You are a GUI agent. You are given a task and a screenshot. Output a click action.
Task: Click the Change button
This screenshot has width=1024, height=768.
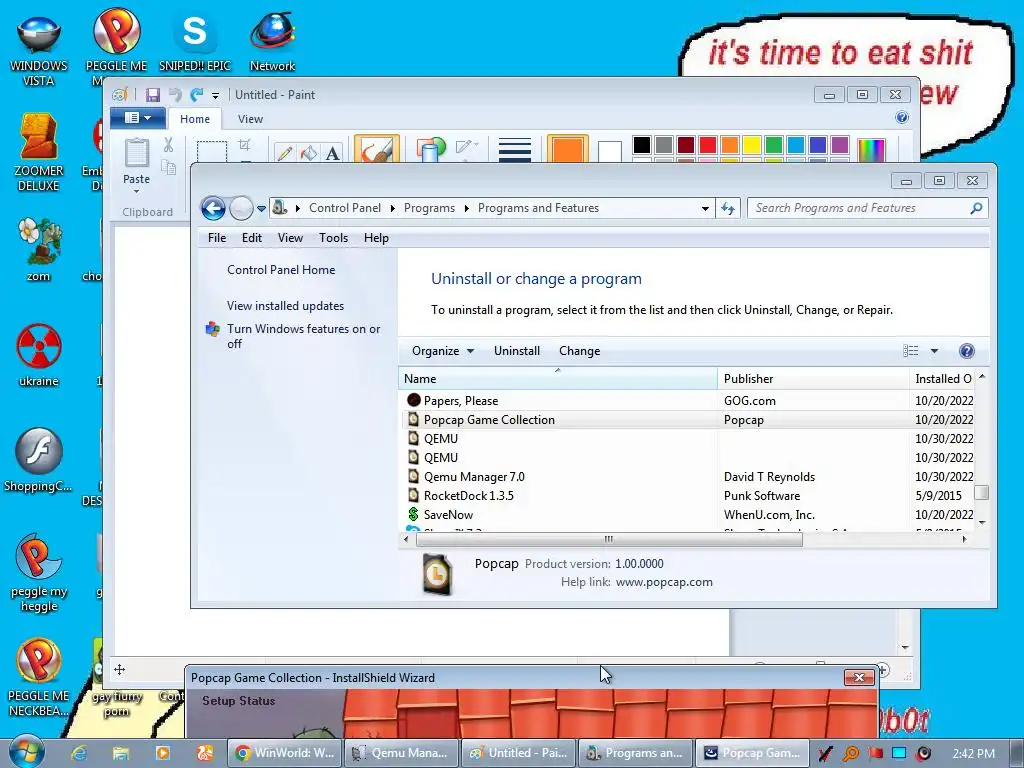(579, 351)
